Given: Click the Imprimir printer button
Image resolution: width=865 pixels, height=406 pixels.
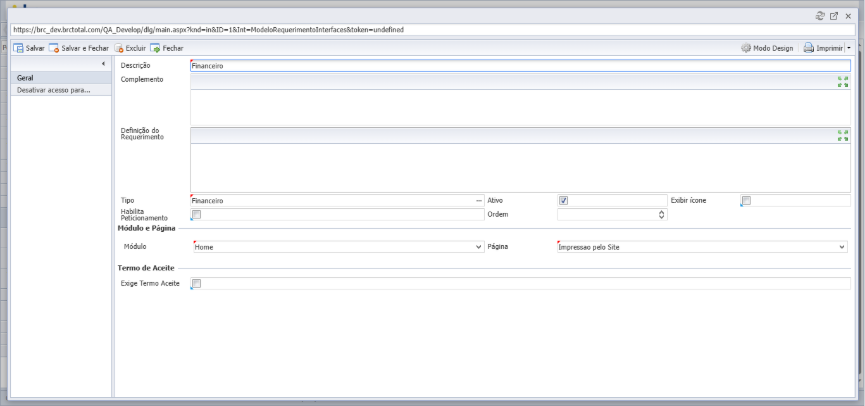Looking at the screenshot, I should pos(823,49).
